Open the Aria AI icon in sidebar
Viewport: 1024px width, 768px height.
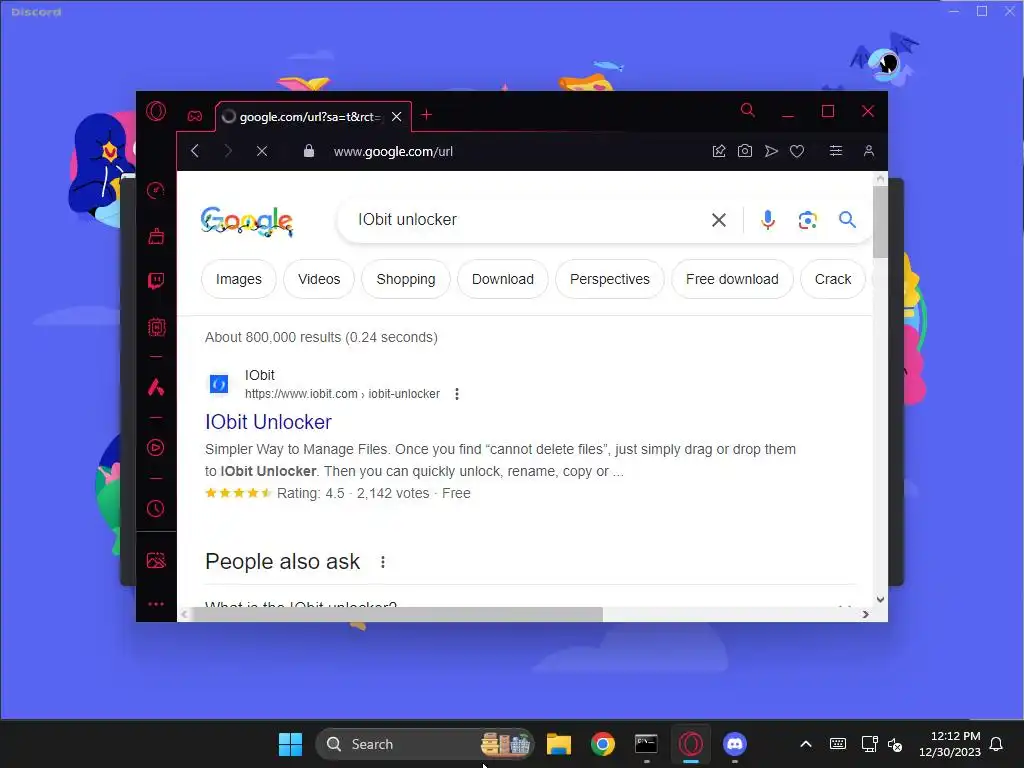pyautogui.click(x=156, y=387)
